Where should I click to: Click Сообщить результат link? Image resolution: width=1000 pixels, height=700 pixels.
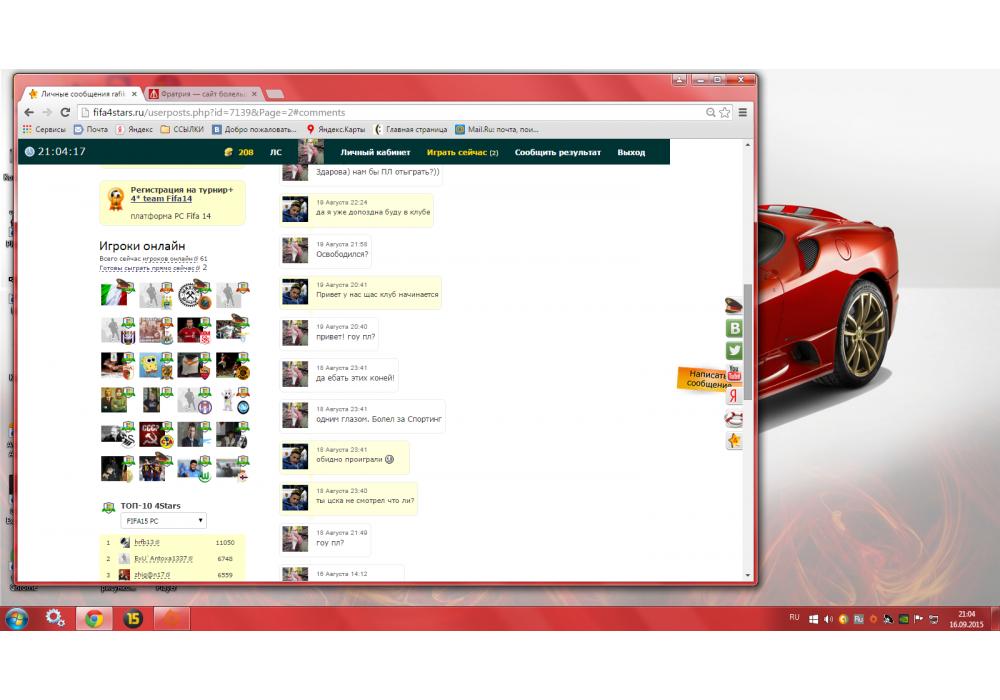tap(557, 153)
